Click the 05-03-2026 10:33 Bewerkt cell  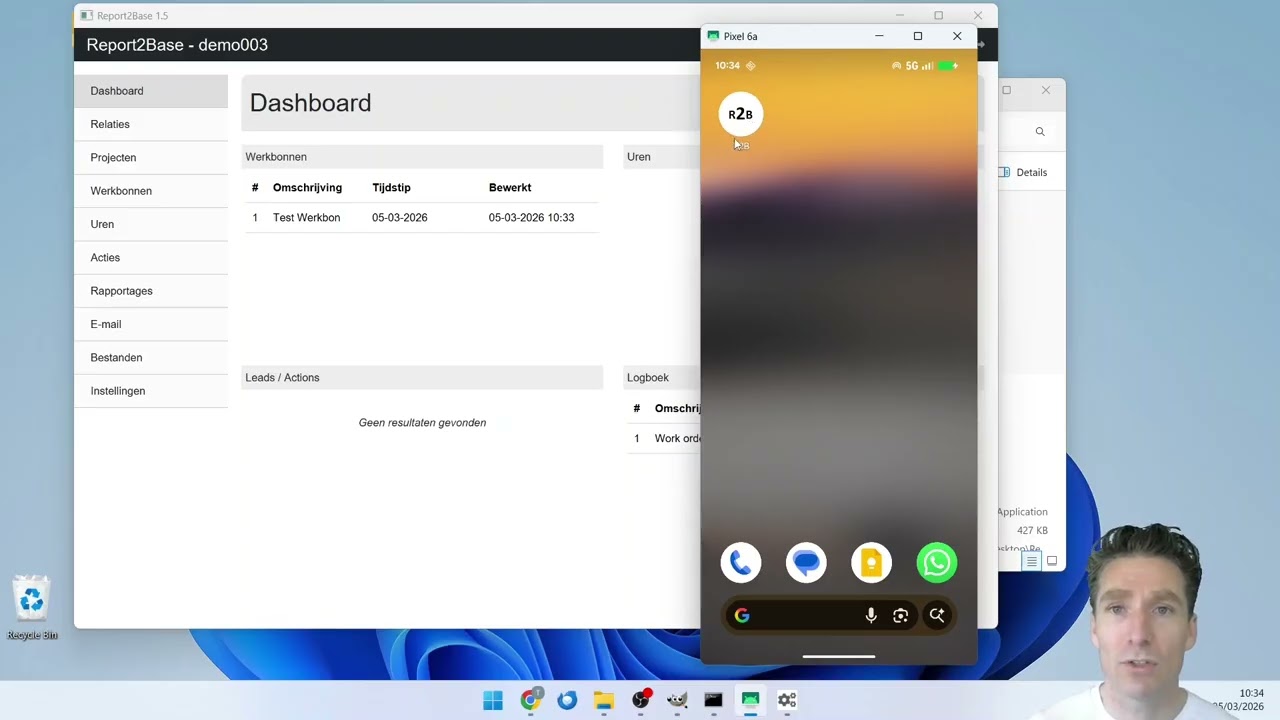coord(531,217)
